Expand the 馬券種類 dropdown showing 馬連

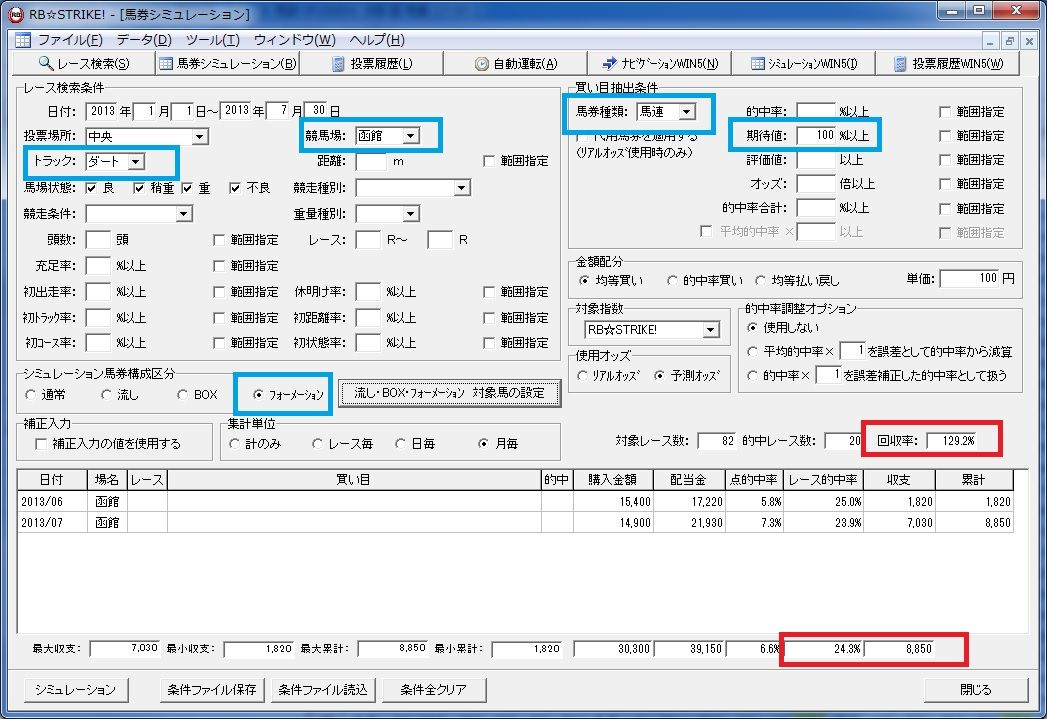point(687,111)
